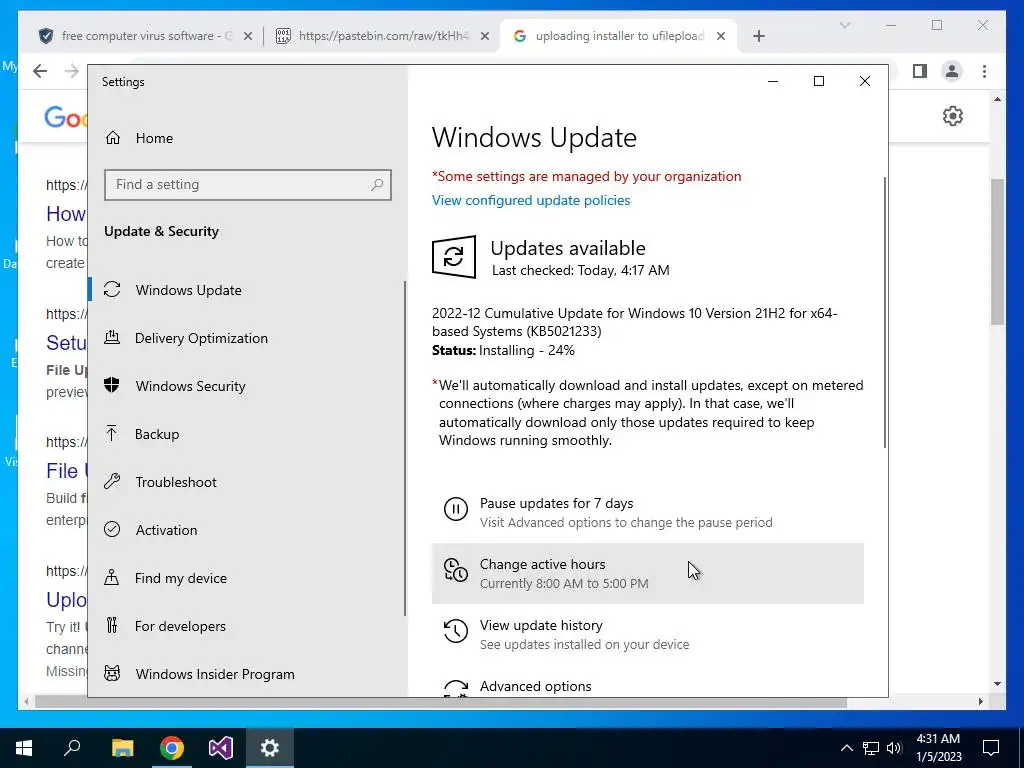Open View configured update policies link
The image size is (1024, 768).
click(x=530, y=200)
